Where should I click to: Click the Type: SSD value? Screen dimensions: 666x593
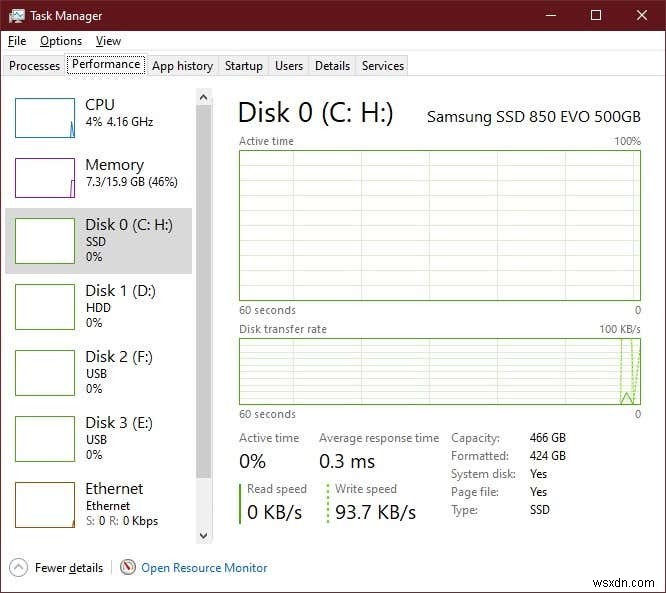click(x=539, y=510)
